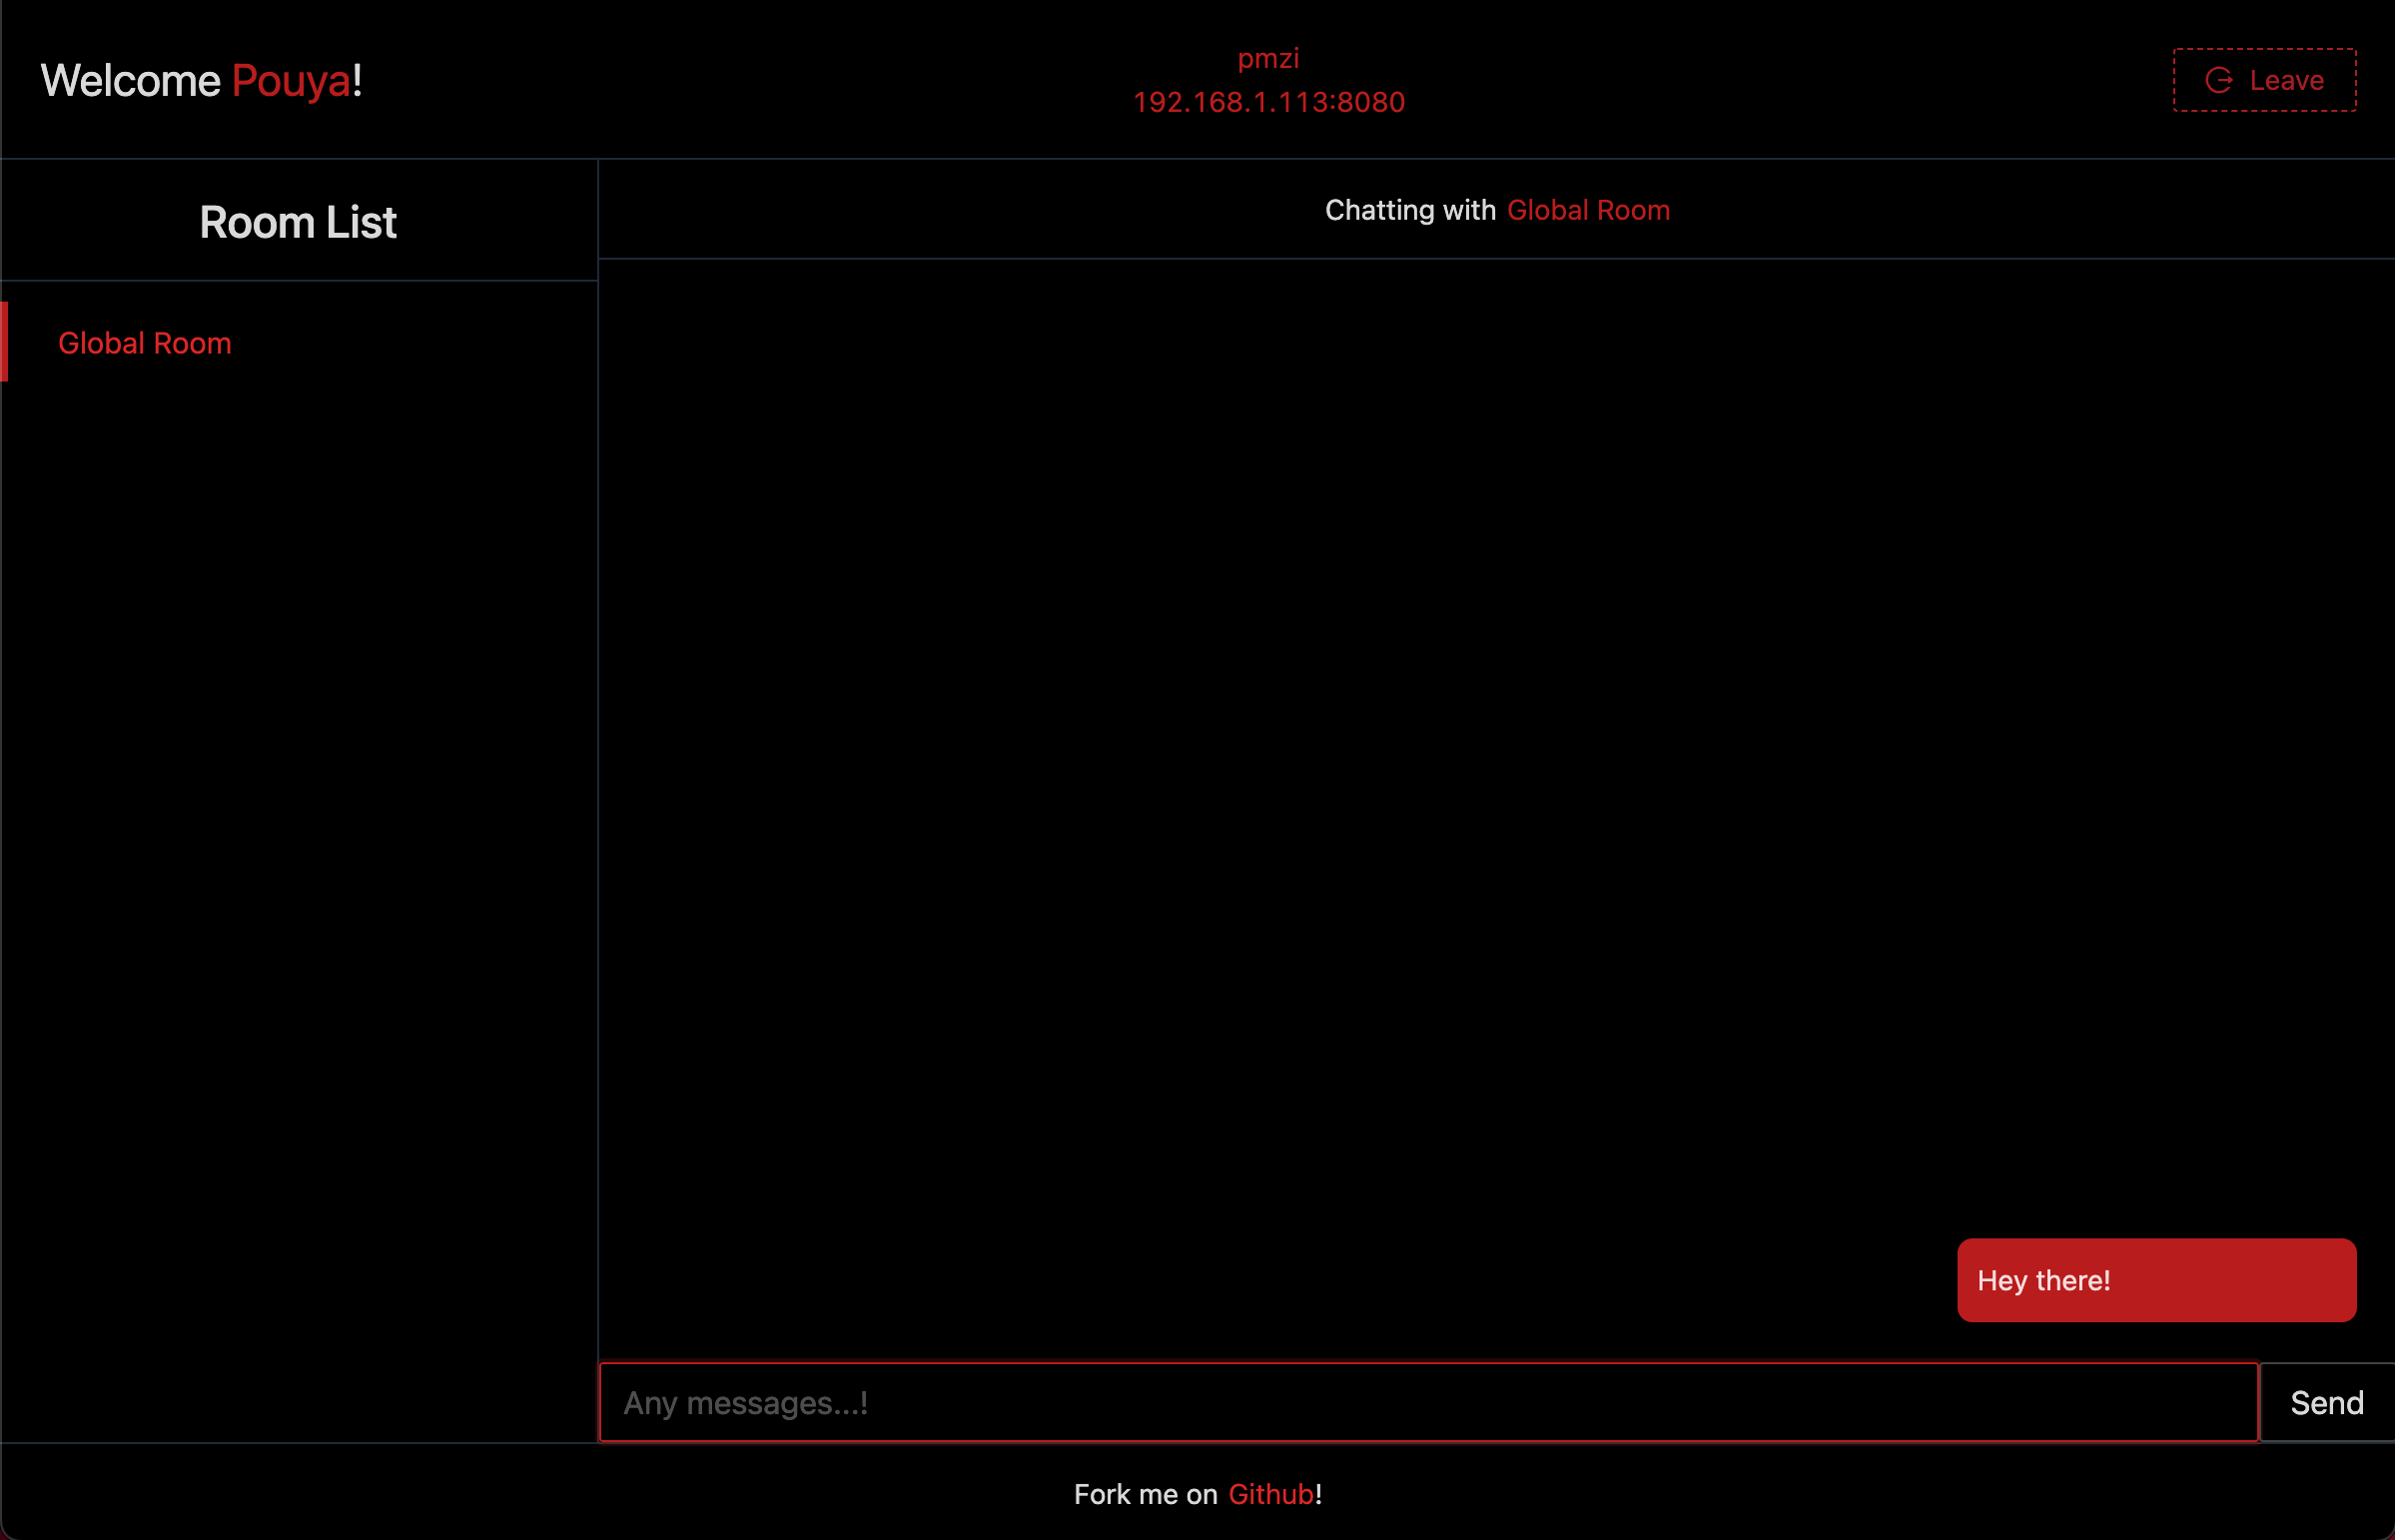The image size is (2395, 1540).
Task: Click the red active-room indicator bar
Action: [x=4, y=342]
